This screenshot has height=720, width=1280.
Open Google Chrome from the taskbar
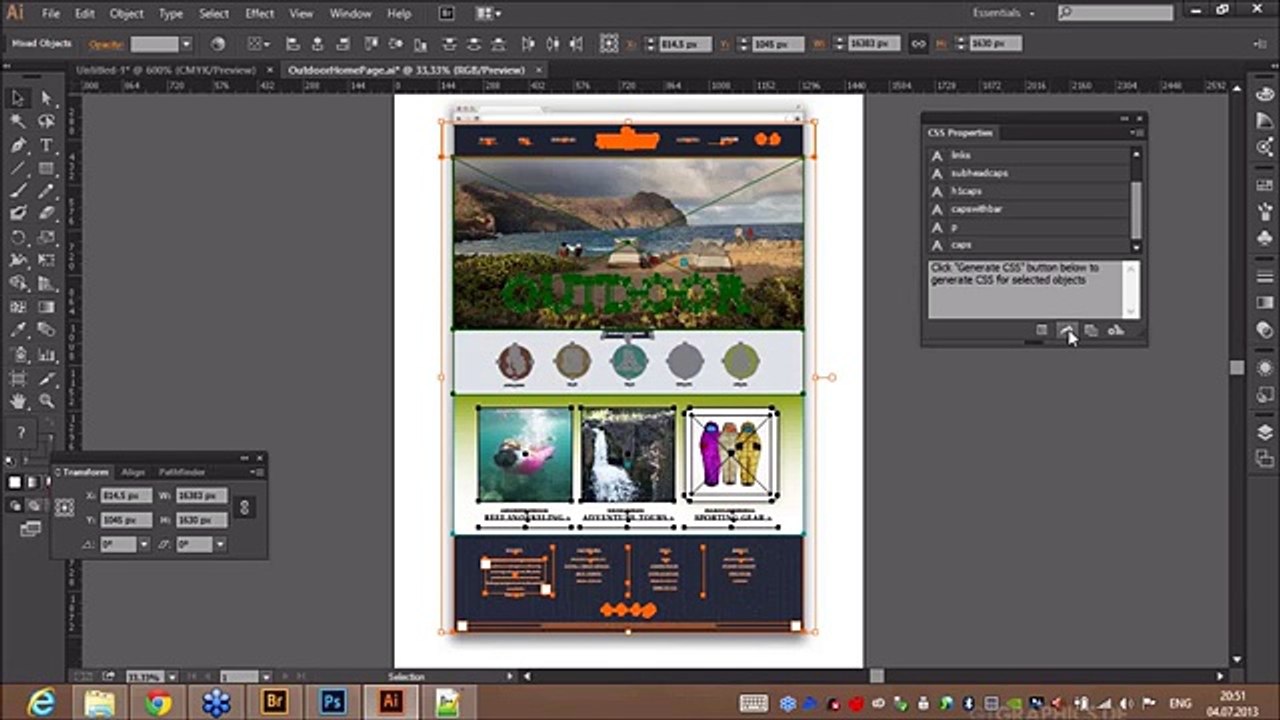[x=157, y=702]
